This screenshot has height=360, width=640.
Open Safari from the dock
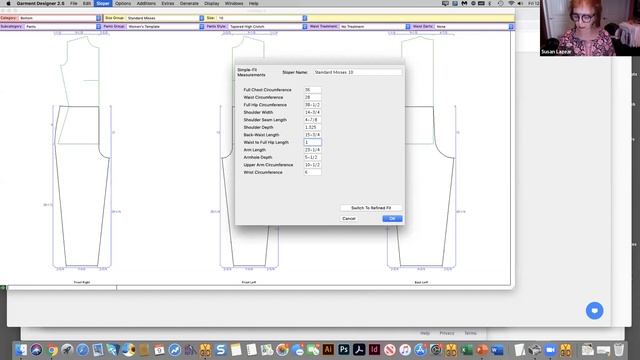(x=82, y=350)
